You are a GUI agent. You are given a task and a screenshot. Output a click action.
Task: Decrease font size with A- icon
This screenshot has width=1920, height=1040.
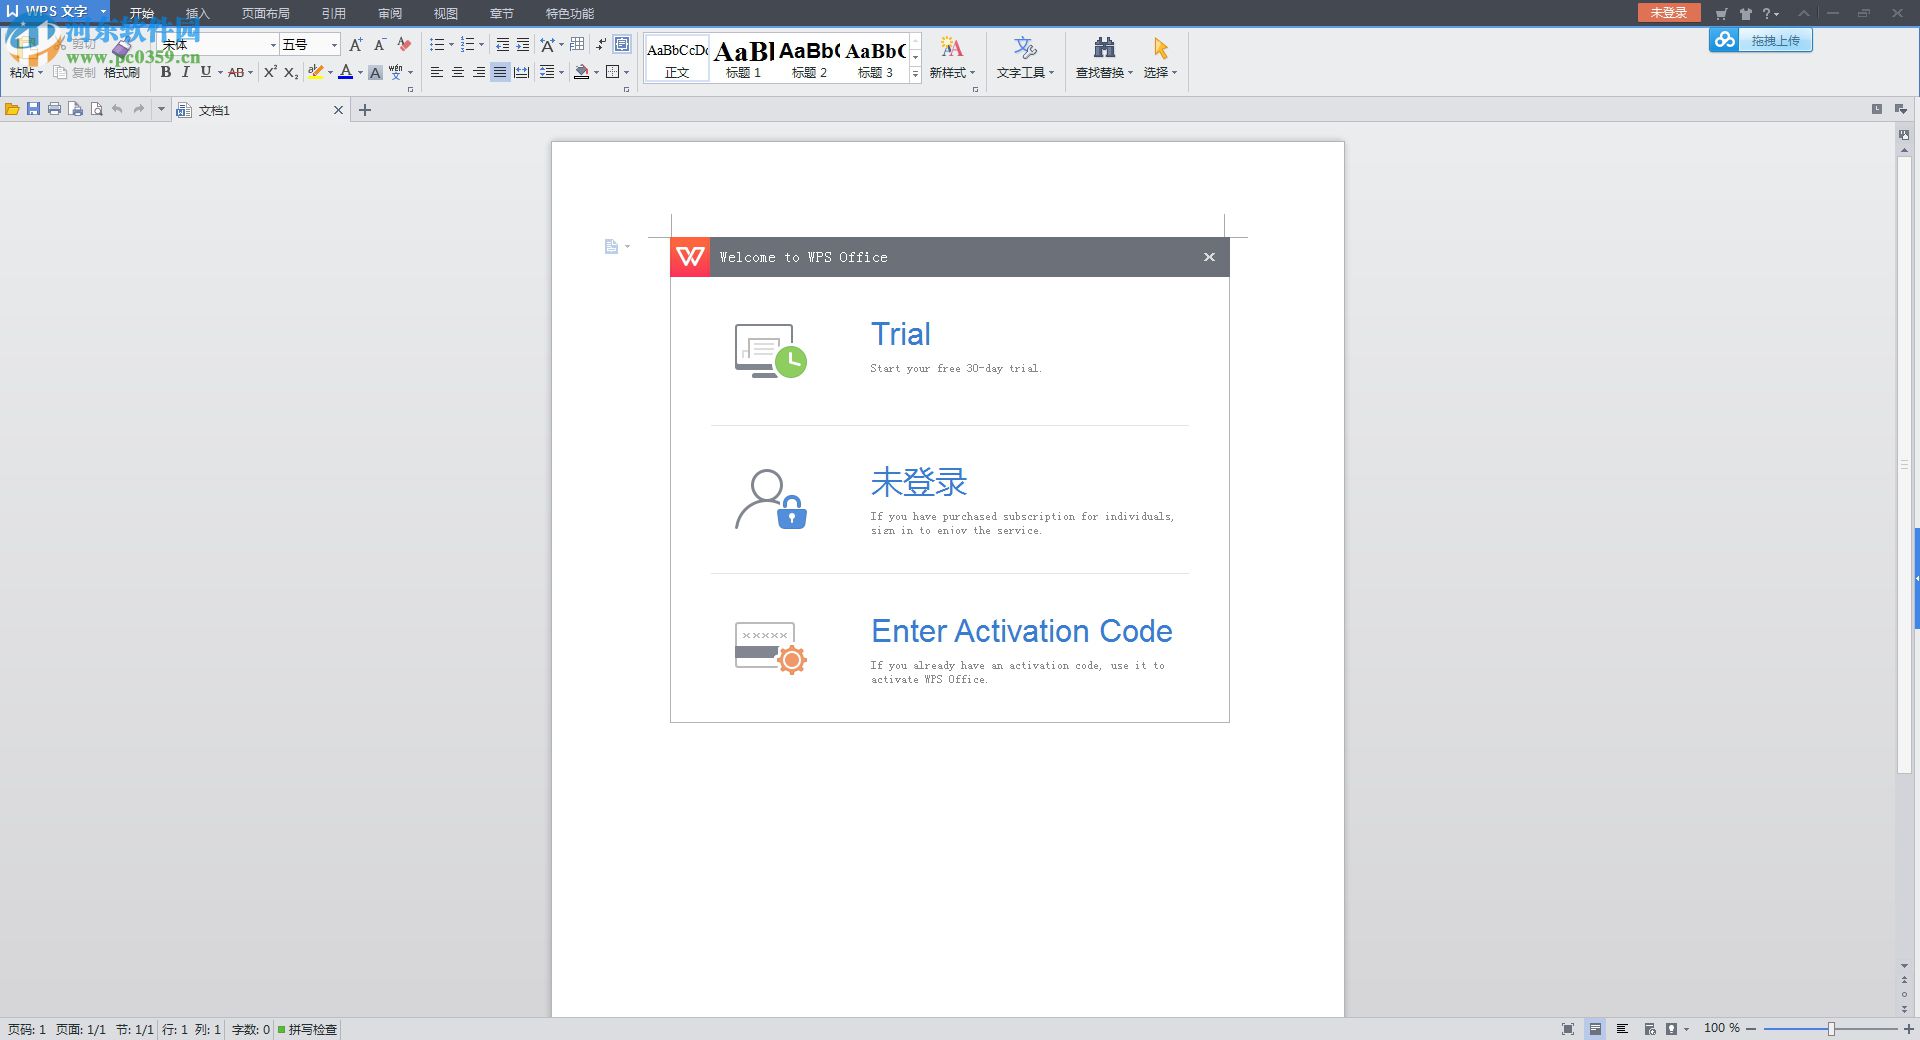coord(379,45)
